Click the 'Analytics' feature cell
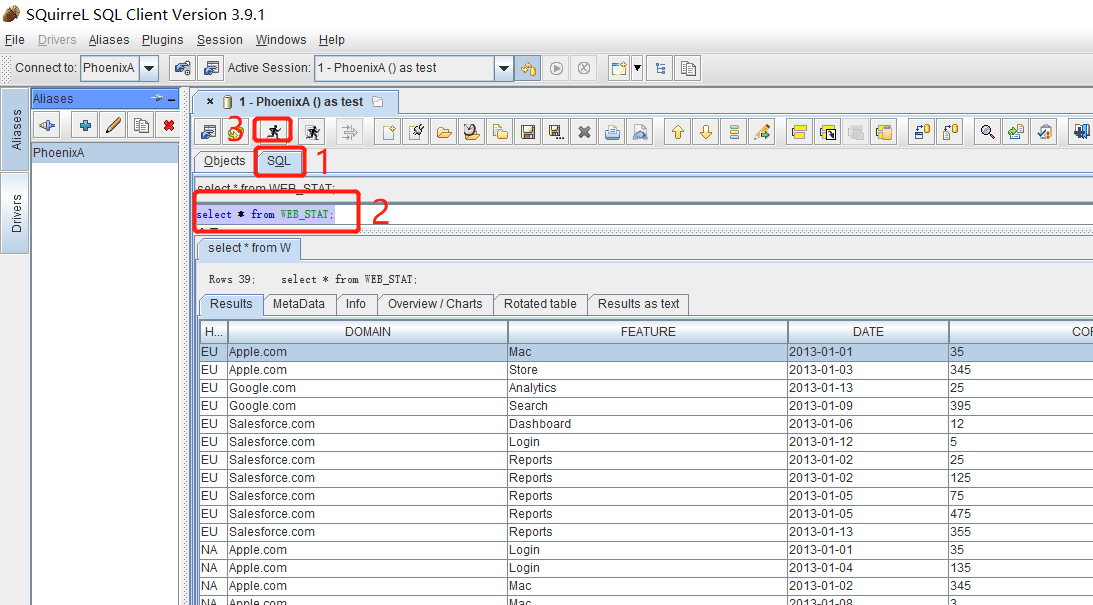 click(648, 388)
